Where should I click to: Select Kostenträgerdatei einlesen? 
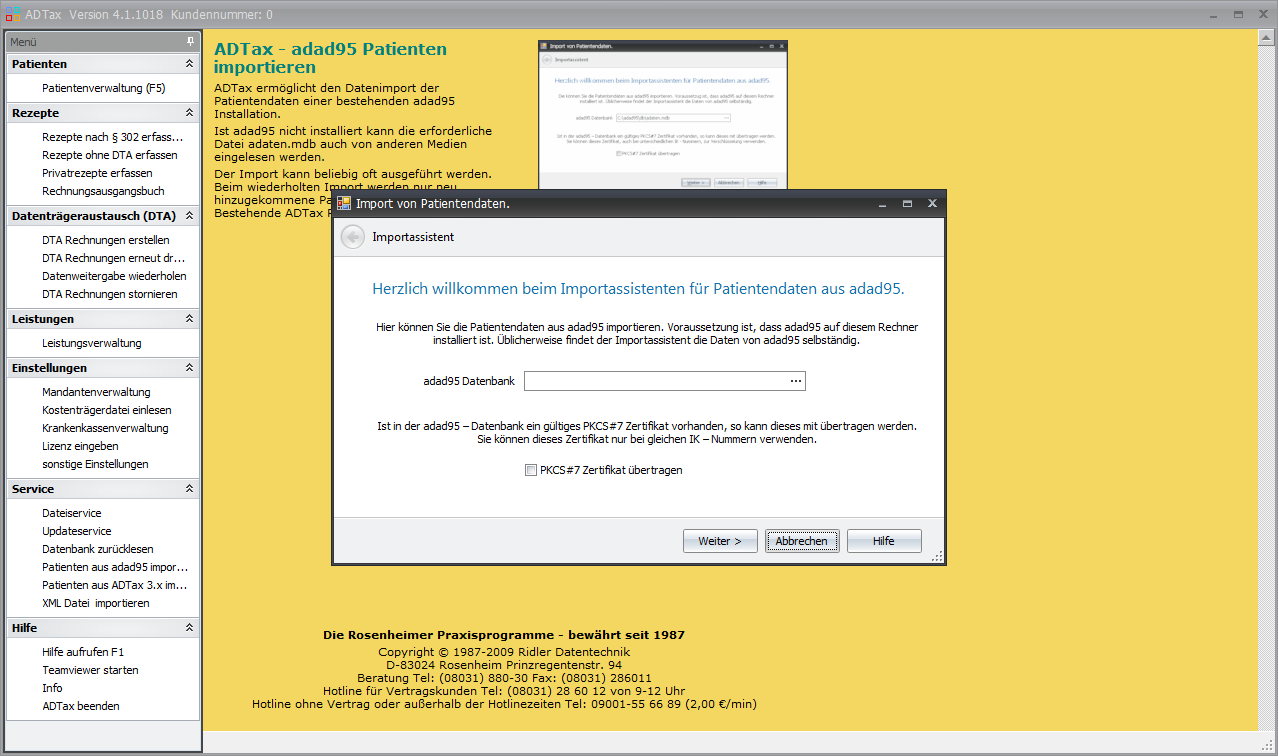[x=107, y=410]
